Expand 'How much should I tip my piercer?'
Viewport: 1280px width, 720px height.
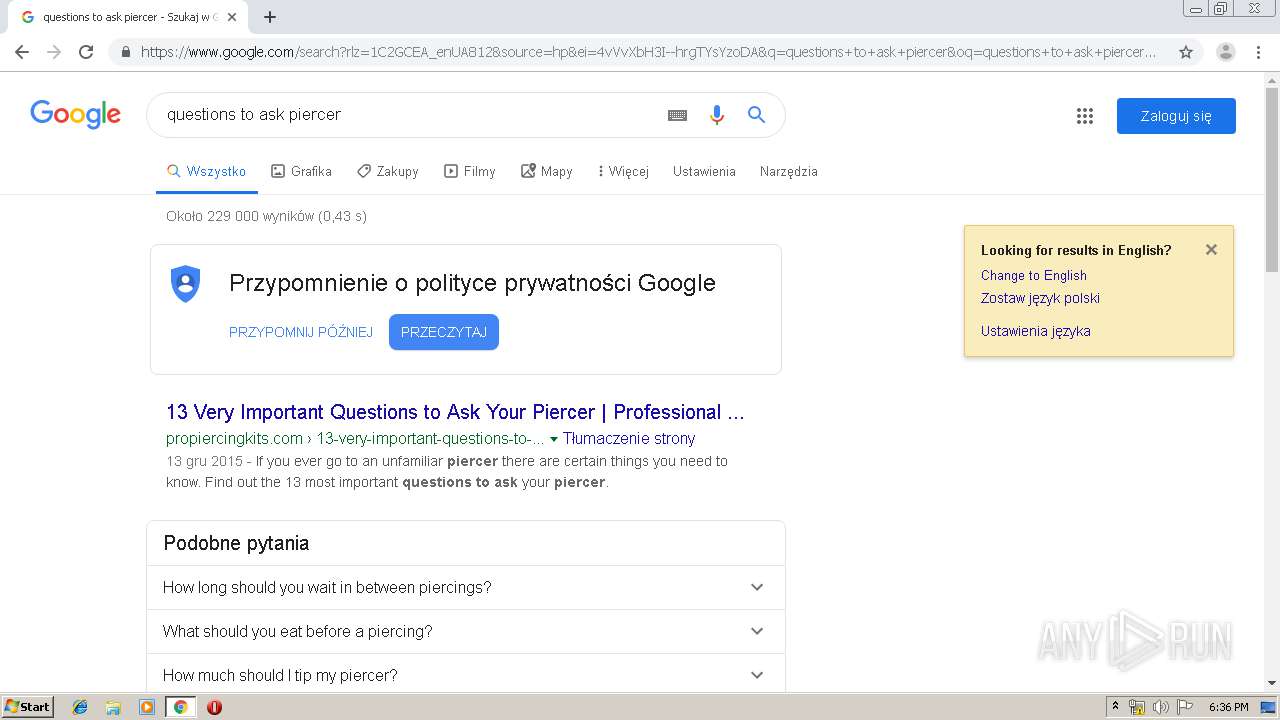tap(466, 675)
